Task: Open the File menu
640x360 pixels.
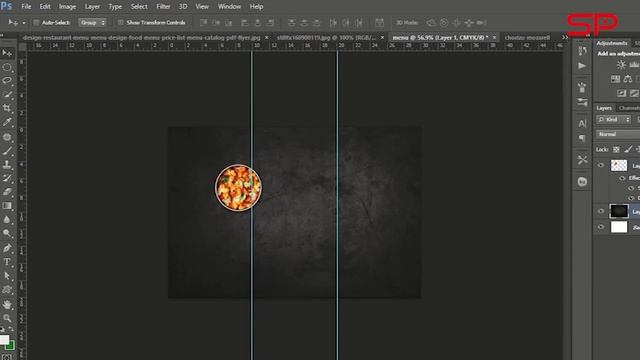Action: point(26,7)
